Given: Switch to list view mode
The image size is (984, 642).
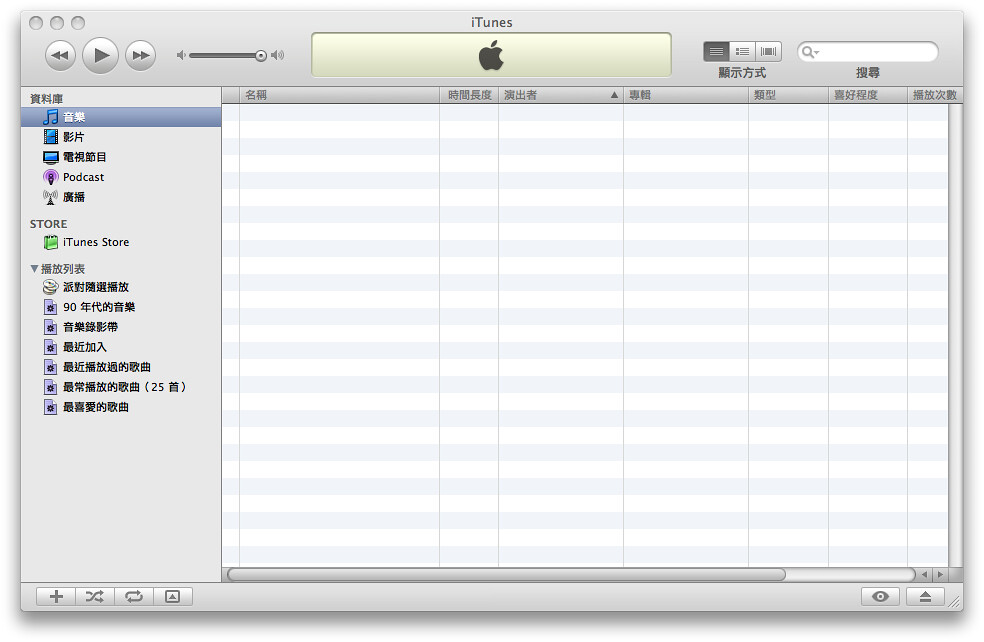Looking at the screenshot, I should point(716,51).
